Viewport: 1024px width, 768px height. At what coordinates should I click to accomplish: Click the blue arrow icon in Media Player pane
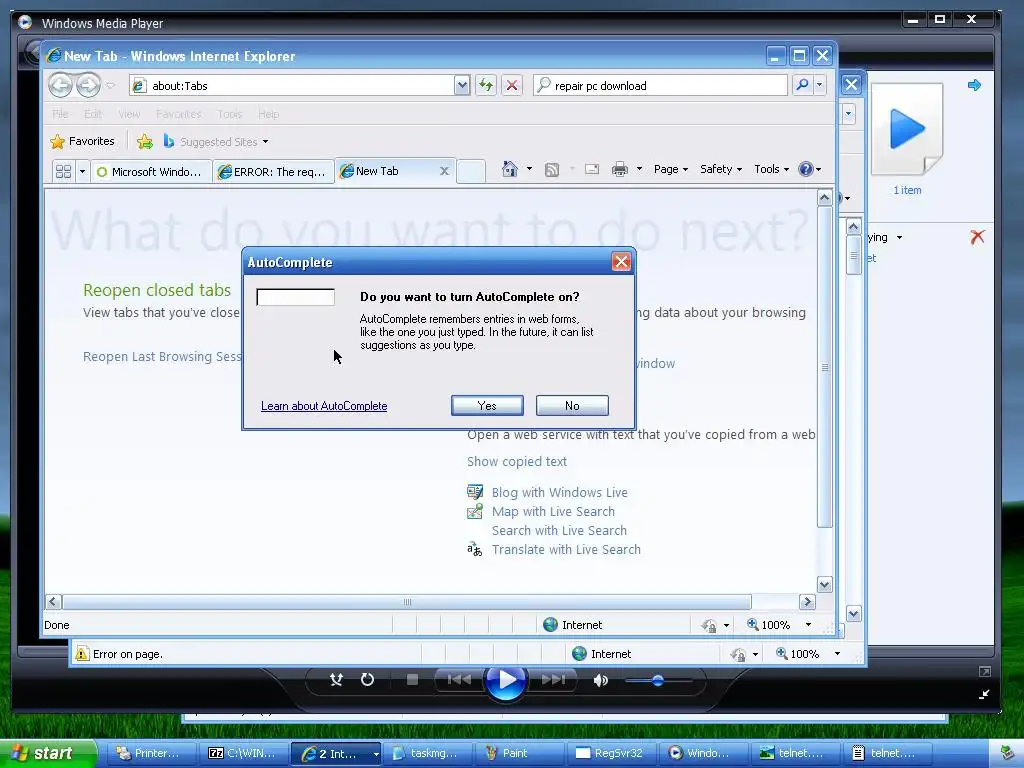974,85
